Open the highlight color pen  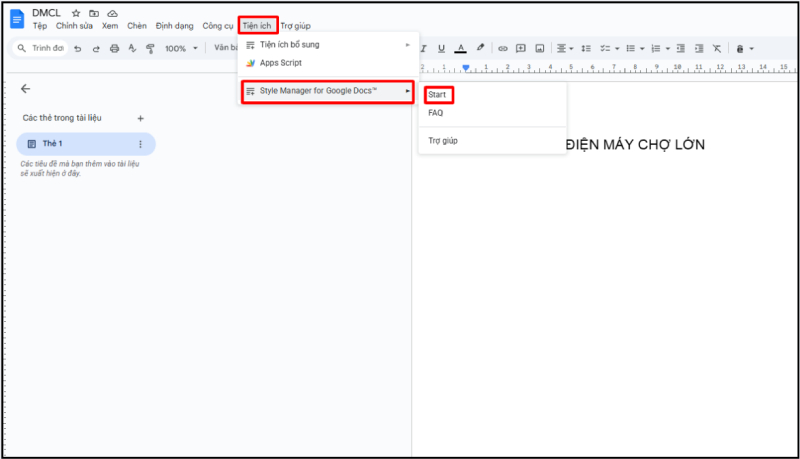[x=480, y=48]
